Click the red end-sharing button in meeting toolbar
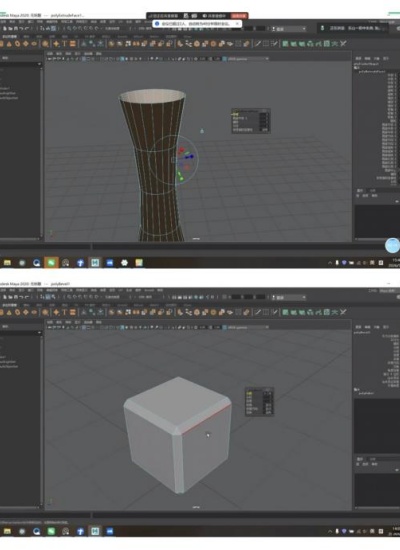The height and width of the screenshot is (550, 400). (x=239, y=16)
